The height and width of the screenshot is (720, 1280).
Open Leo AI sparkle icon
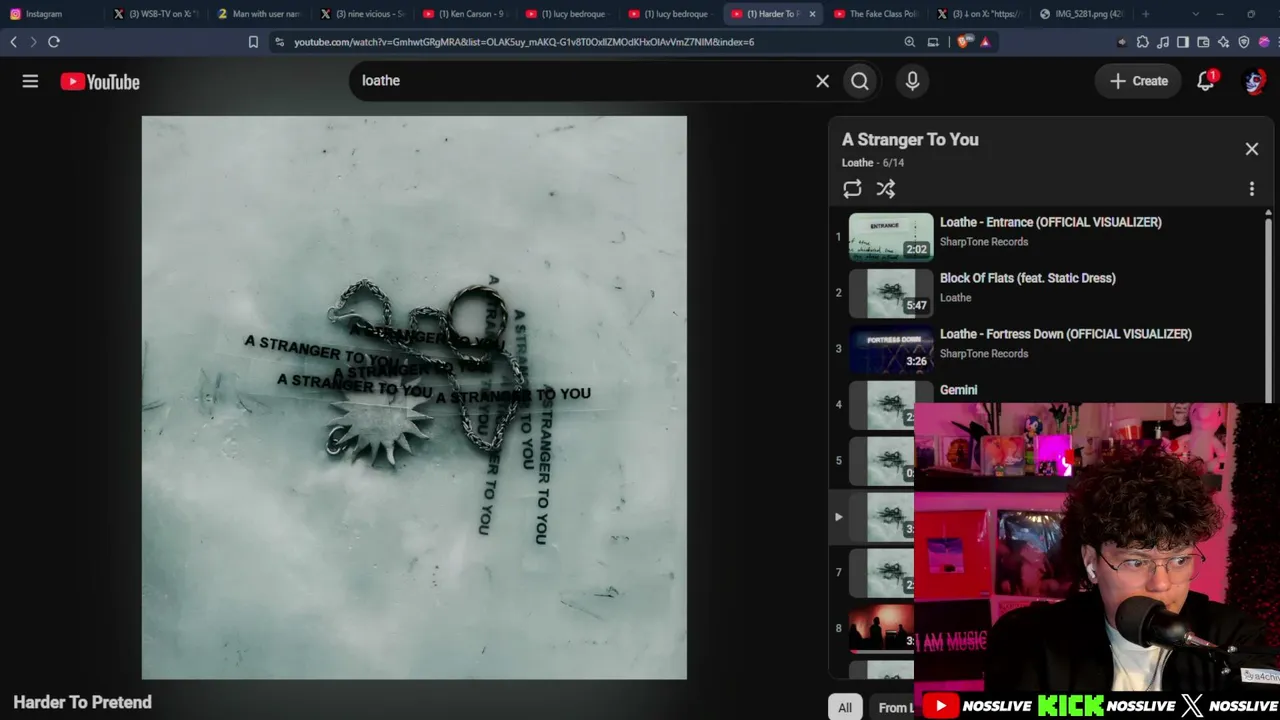pyautogui.click(x=1223, y=42)
